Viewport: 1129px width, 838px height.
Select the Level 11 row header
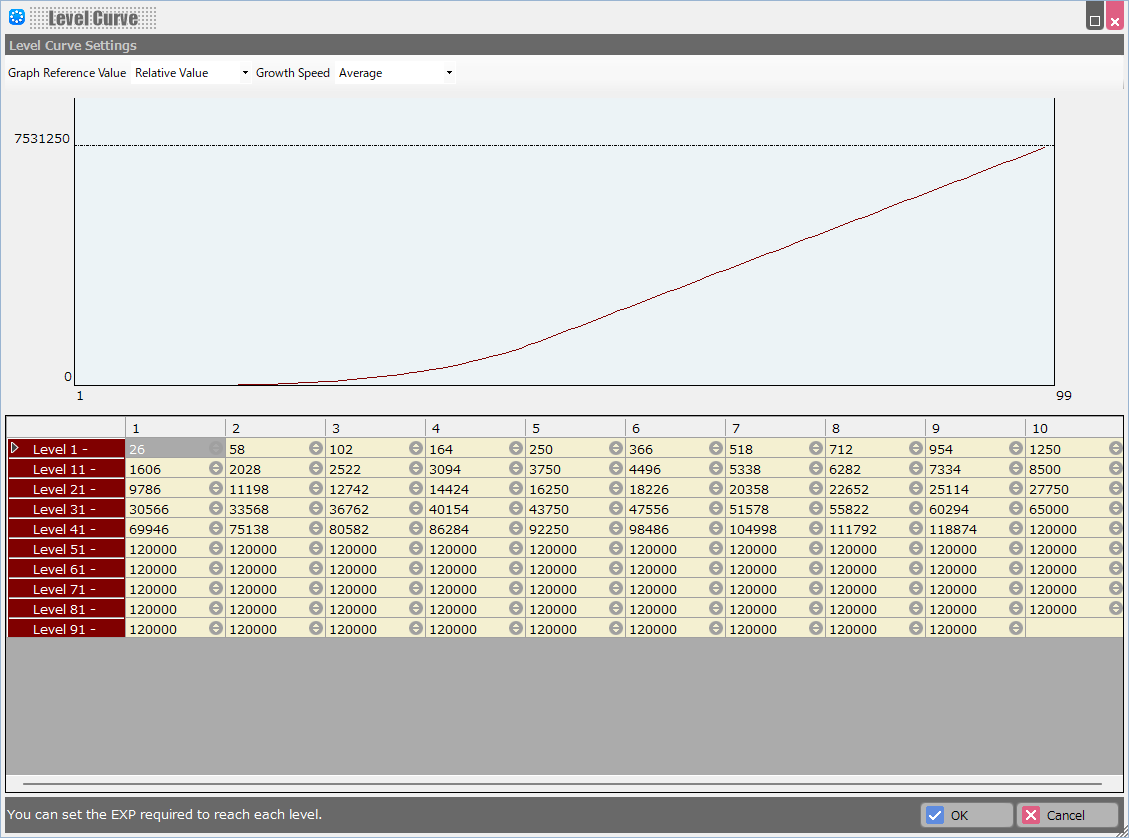tap(66, 469)
